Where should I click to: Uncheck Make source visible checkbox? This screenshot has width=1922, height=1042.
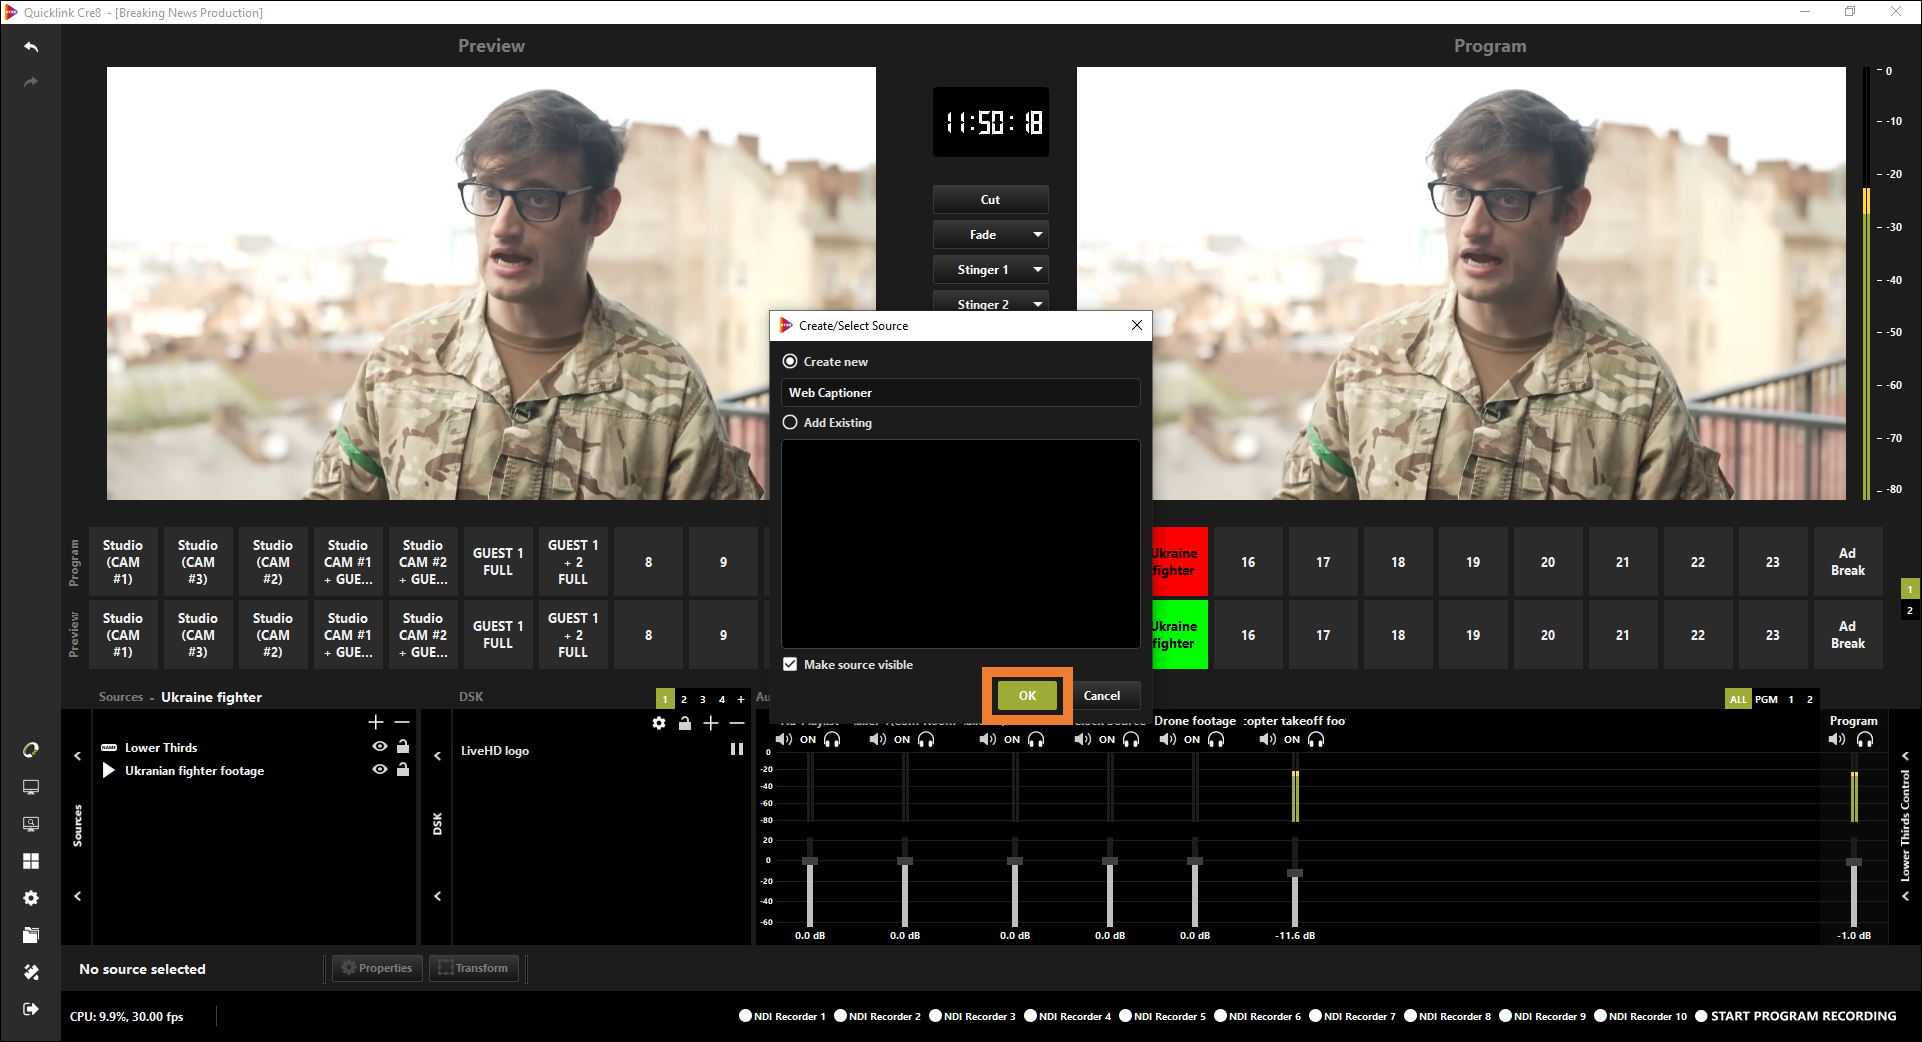(790, 665)
